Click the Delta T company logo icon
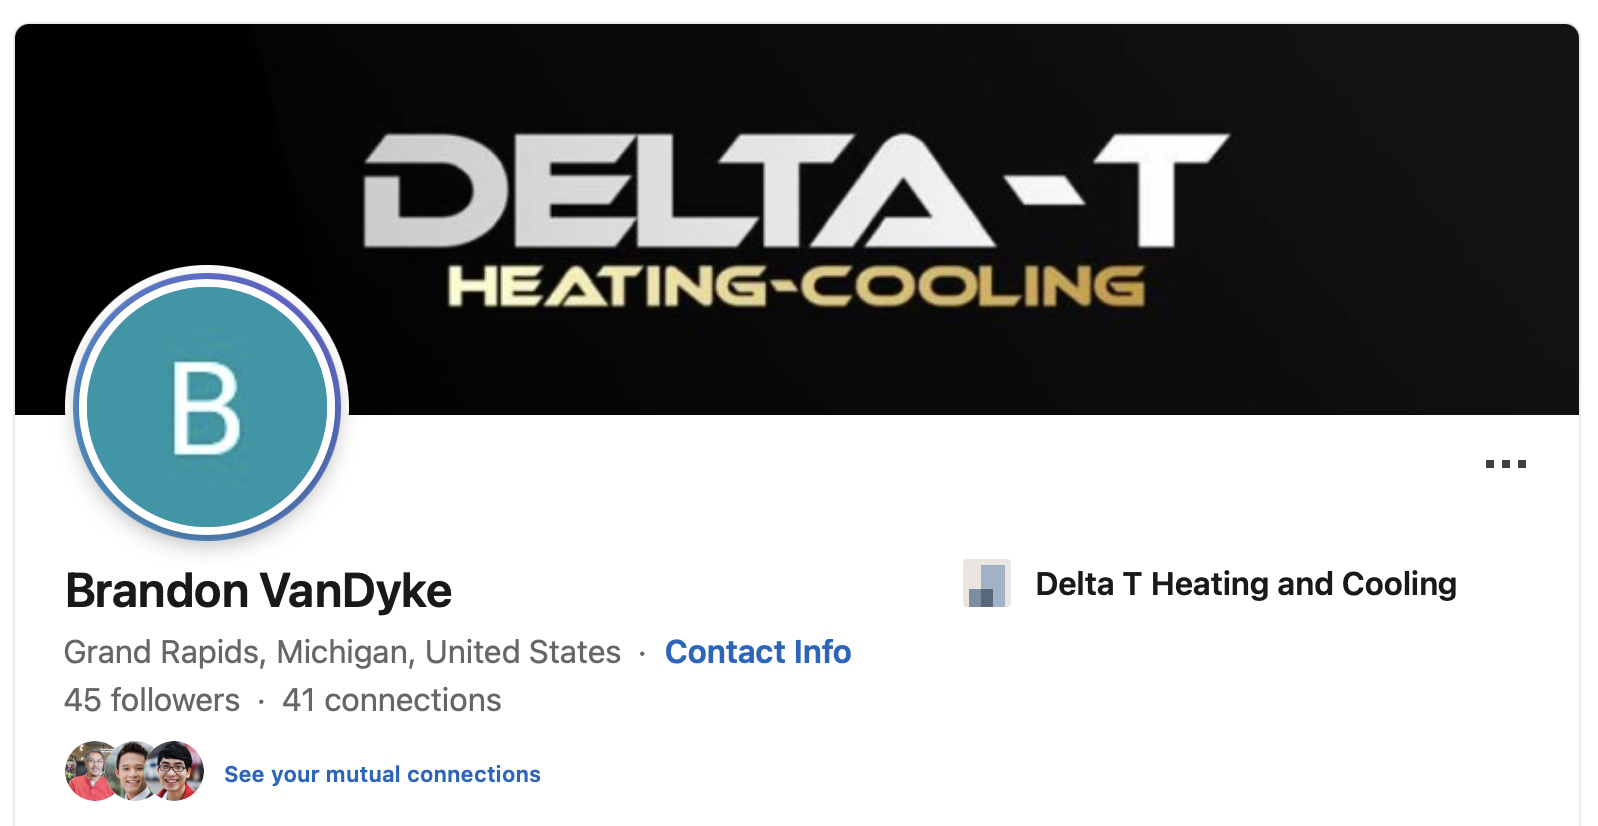Viewport: 1598px width, 826px height. coord(986,584)
